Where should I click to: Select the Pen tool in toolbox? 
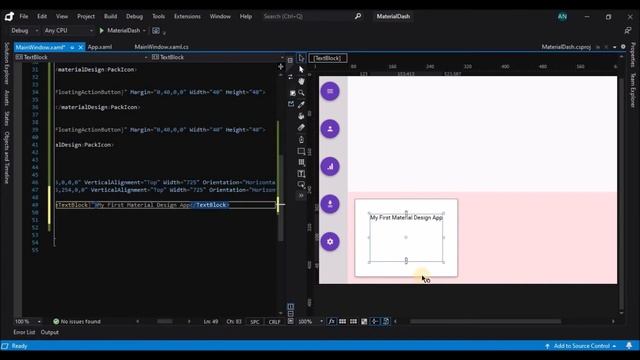click(x=301, y=140)
